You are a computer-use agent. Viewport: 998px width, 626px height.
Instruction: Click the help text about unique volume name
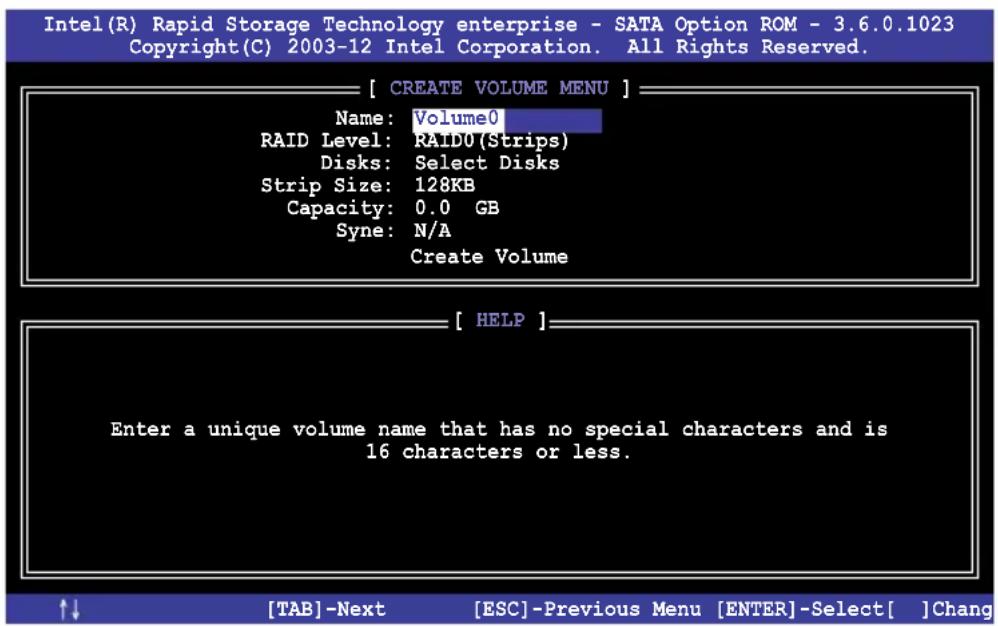(x=498, y=440)
